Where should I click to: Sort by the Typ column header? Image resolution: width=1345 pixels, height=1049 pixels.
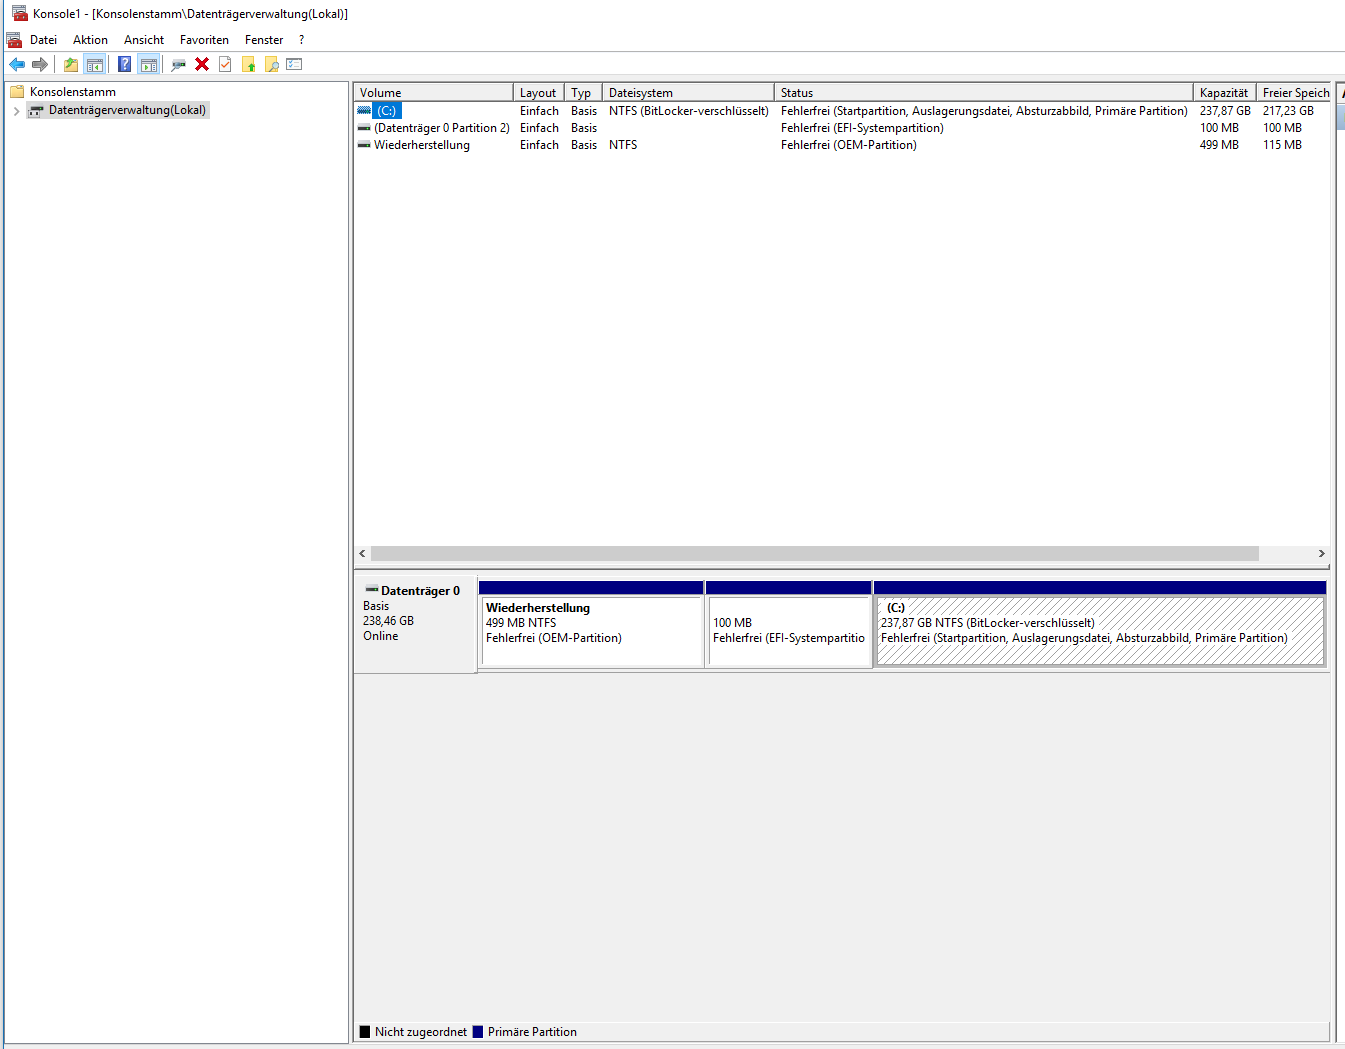click(x=583, y=92)
